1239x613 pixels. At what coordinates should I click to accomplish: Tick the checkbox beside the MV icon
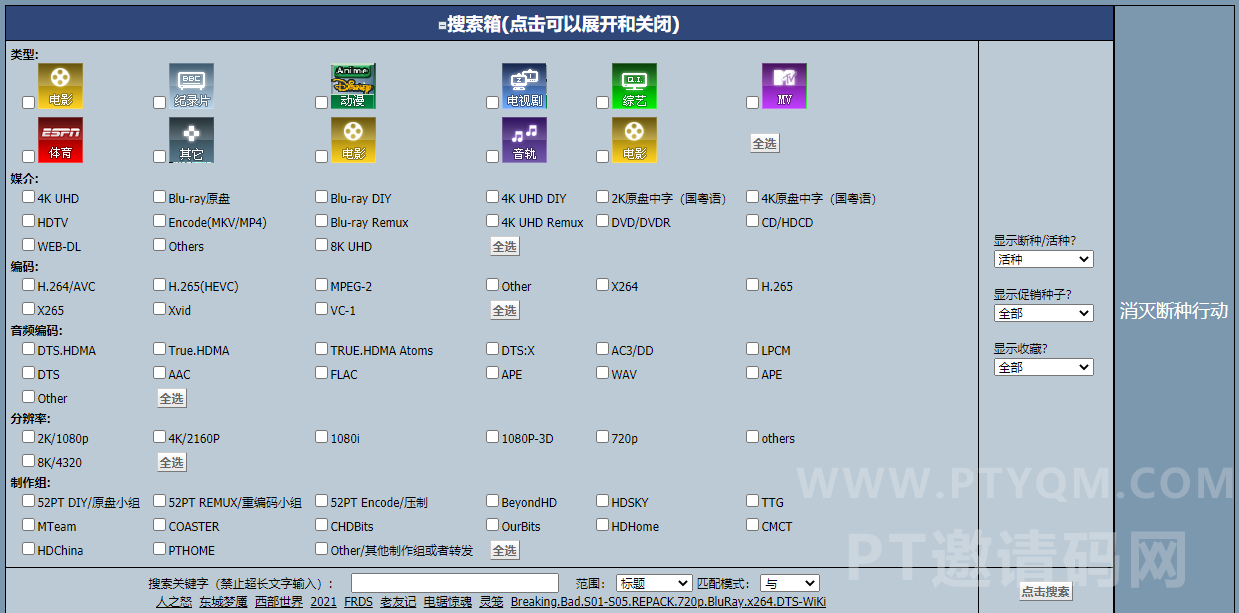pos(752,102)
